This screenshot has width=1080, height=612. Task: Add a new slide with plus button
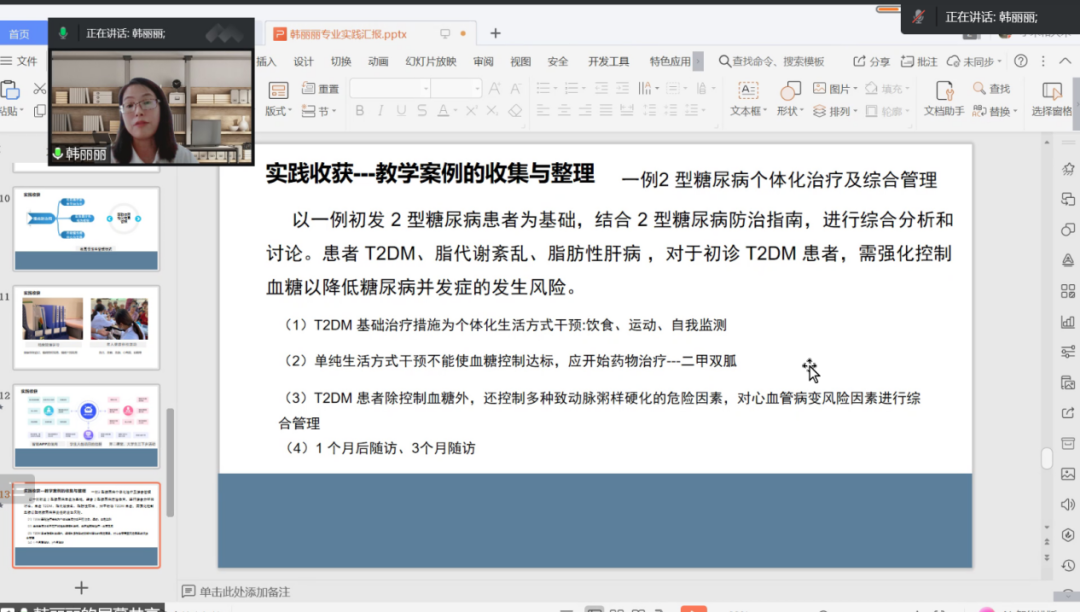[82, 587]
